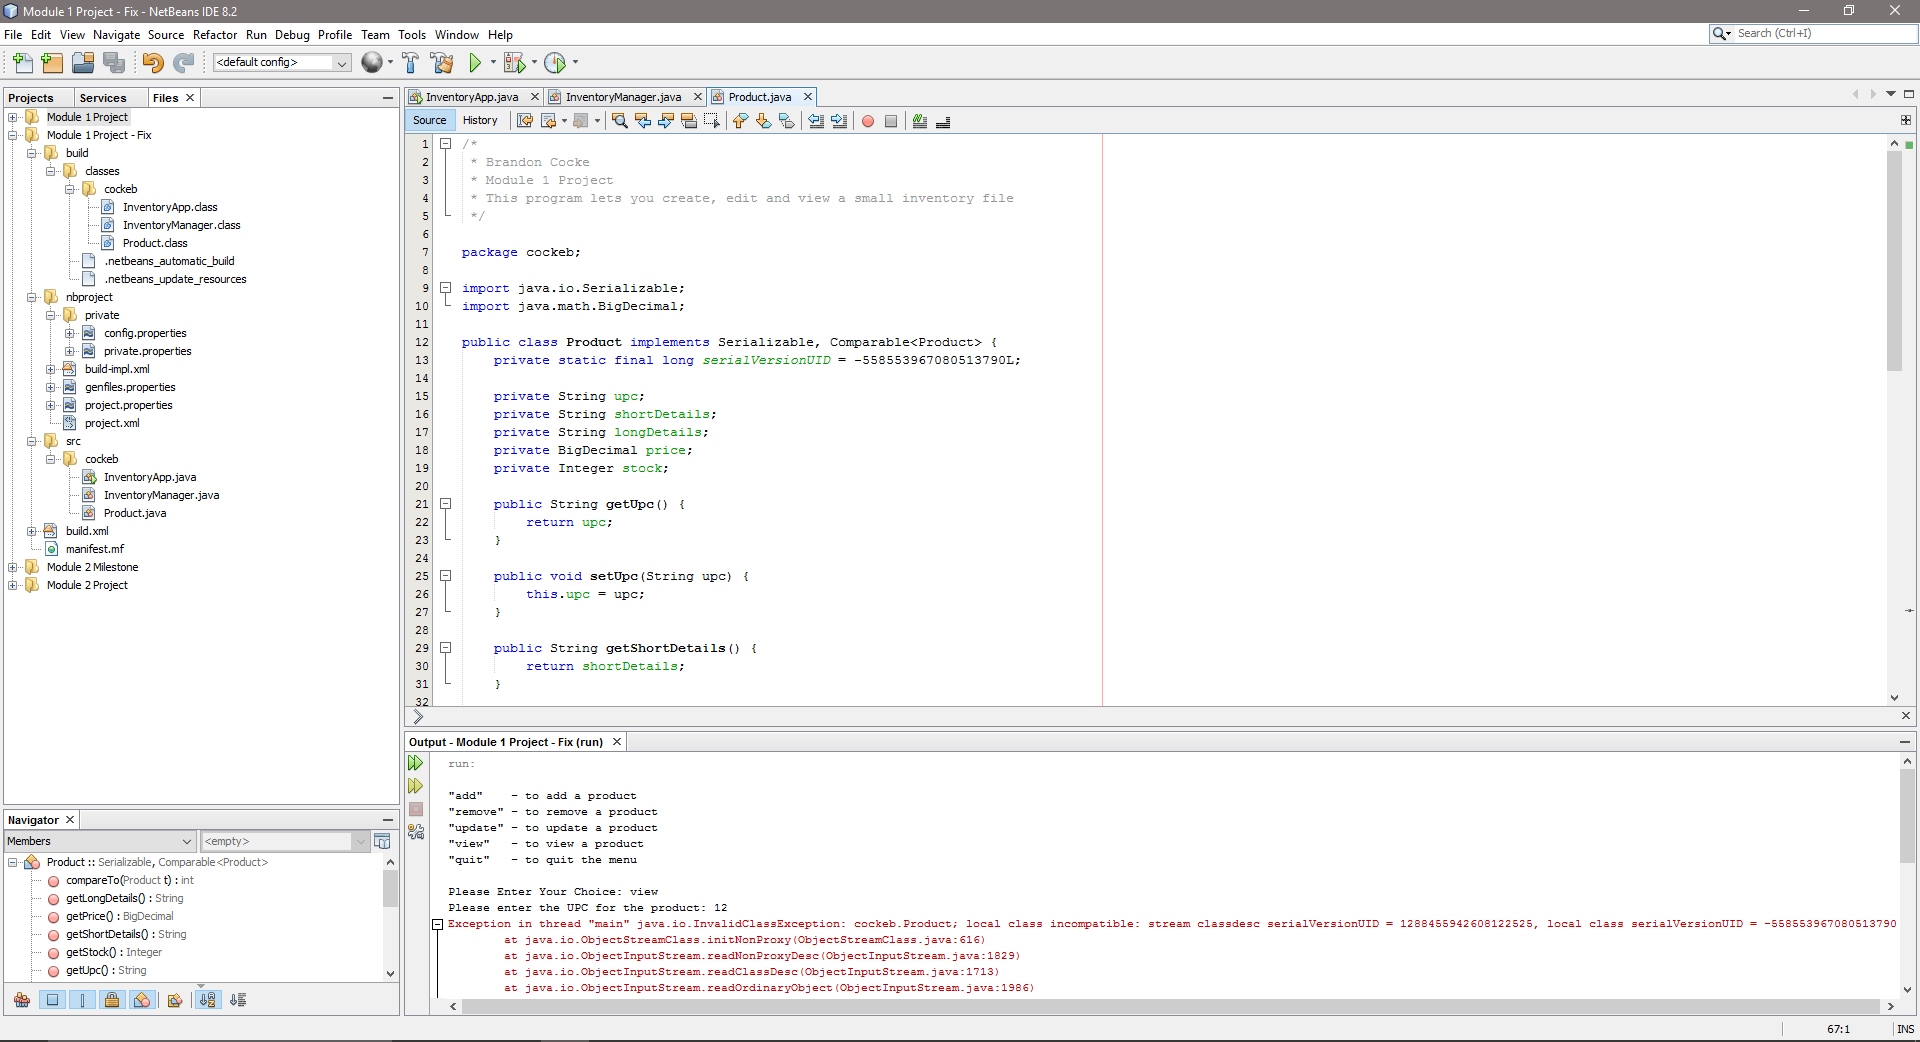Open the default config dropdown
Image resolution: width=1920 pixels, height=1042 pixels.
click(342, 63)
